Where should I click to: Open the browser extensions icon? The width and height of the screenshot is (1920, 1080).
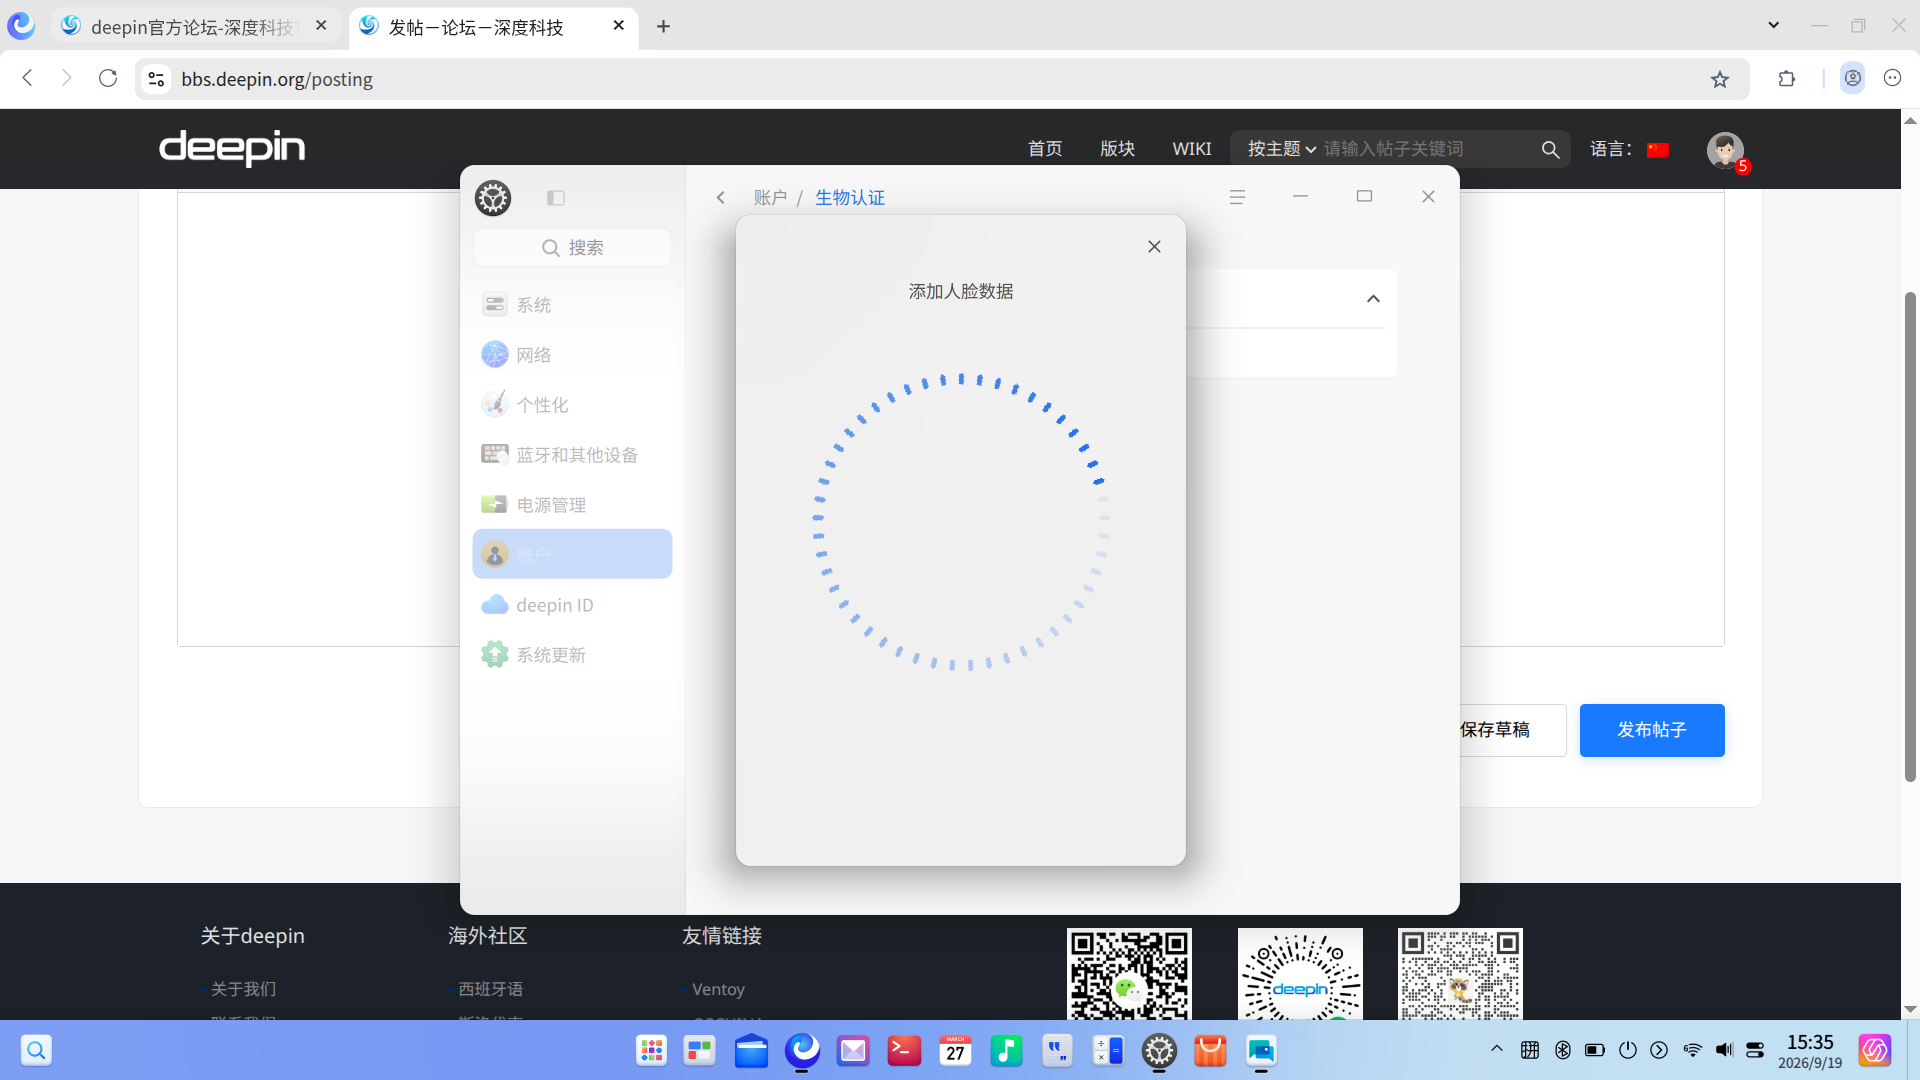(x=1787, y=78)
